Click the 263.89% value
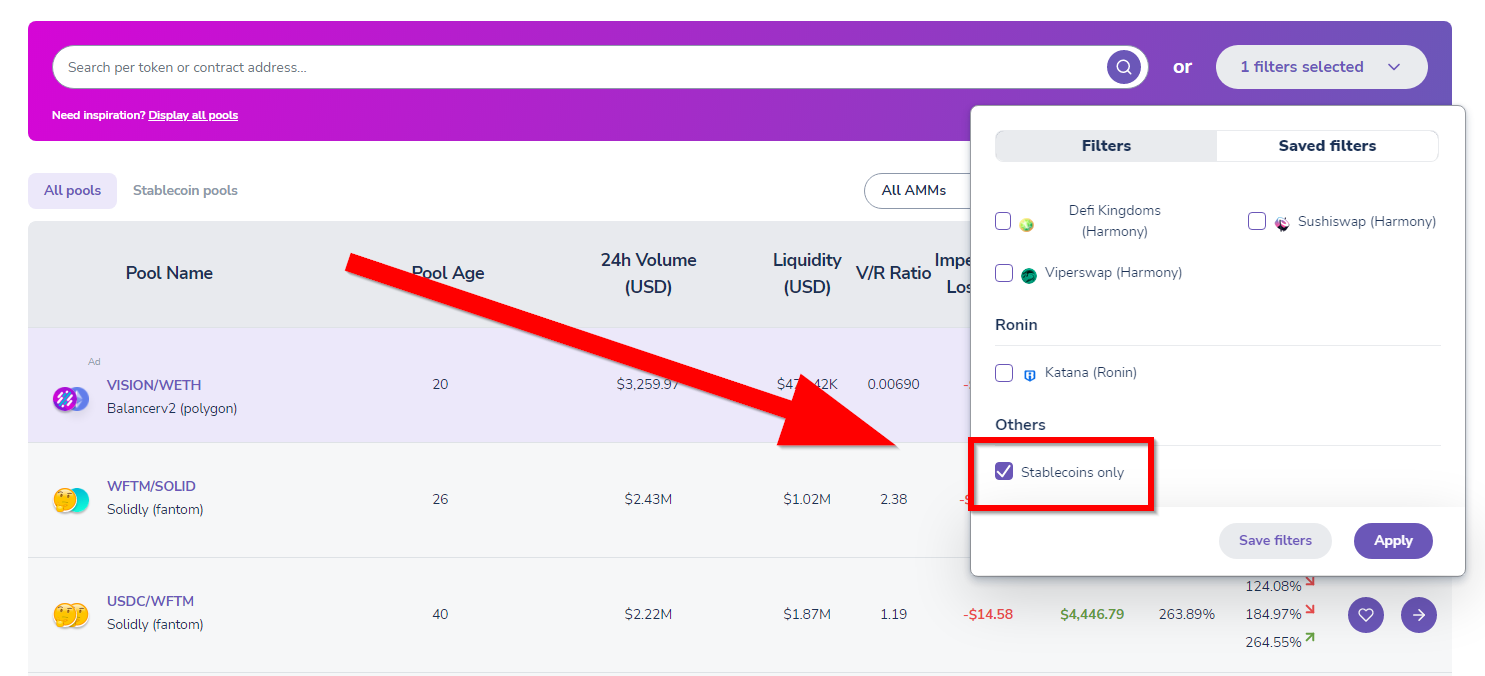 click(x=1187, y=614)
